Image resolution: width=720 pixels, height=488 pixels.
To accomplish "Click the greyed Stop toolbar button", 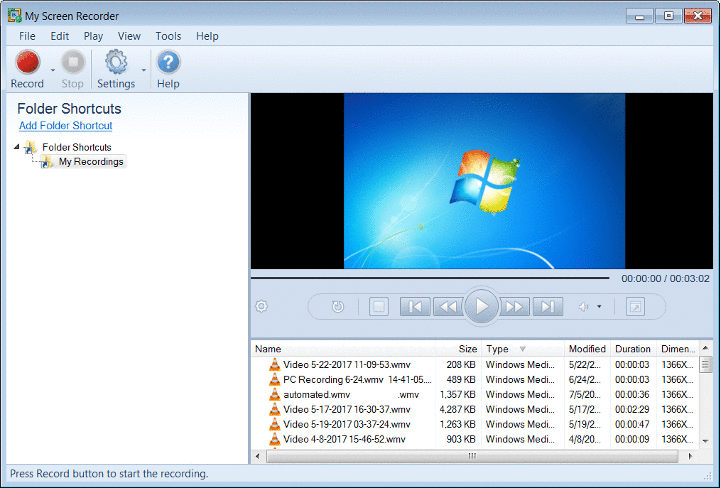I will 73,69.
